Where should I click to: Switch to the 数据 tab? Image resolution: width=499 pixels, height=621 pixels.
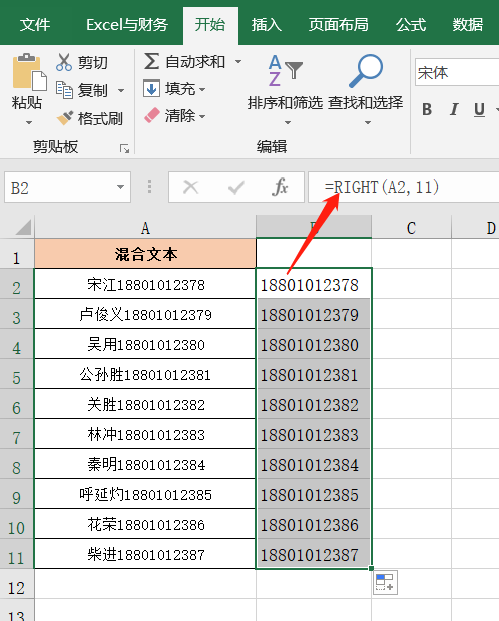tap(468, 25)
